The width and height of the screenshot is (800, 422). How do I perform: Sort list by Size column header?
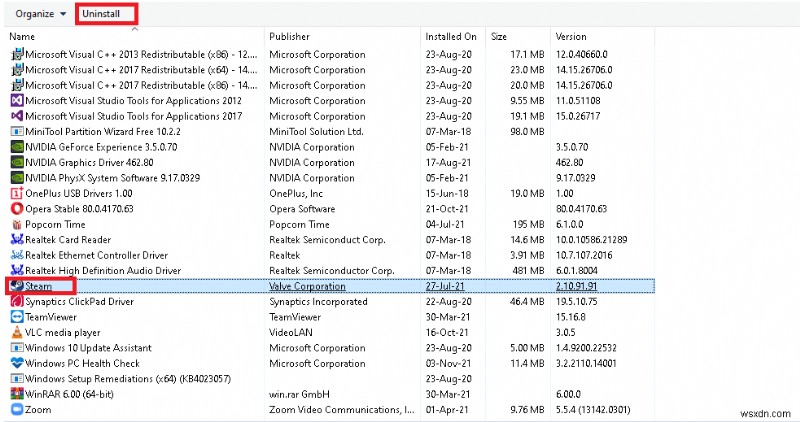[x=498, y=36]
